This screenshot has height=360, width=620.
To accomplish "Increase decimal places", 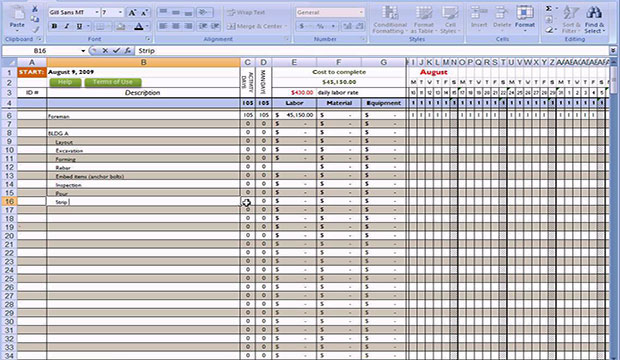I will point(348,27).
